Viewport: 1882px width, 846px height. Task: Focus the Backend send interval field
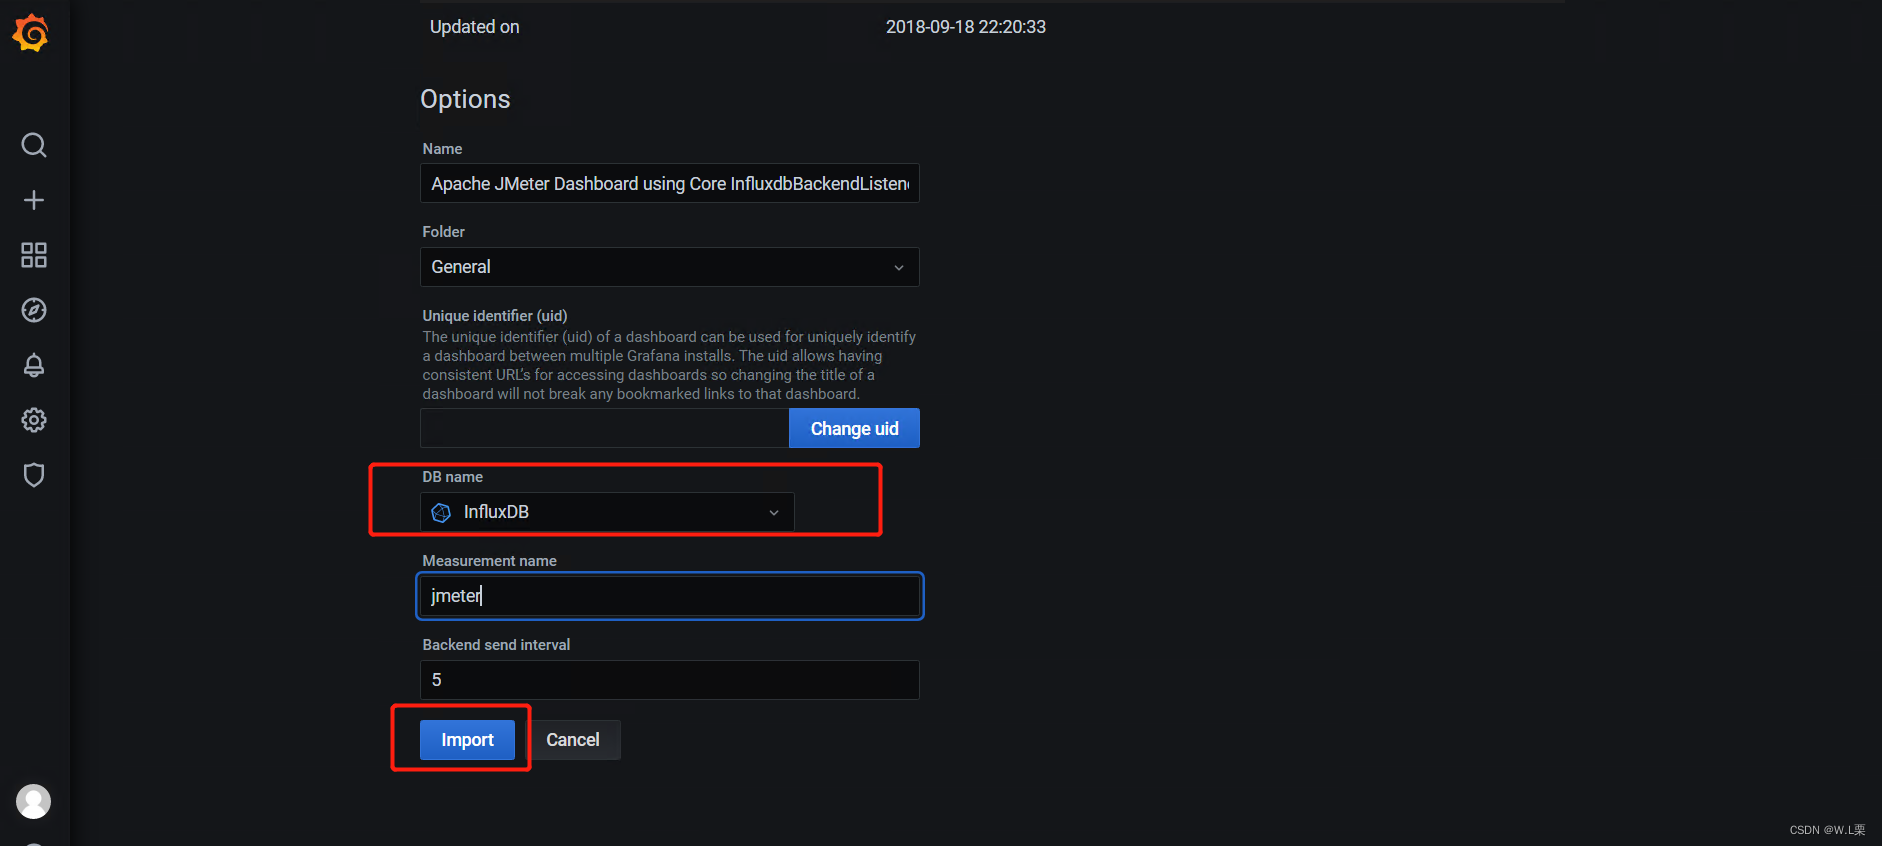669,680
